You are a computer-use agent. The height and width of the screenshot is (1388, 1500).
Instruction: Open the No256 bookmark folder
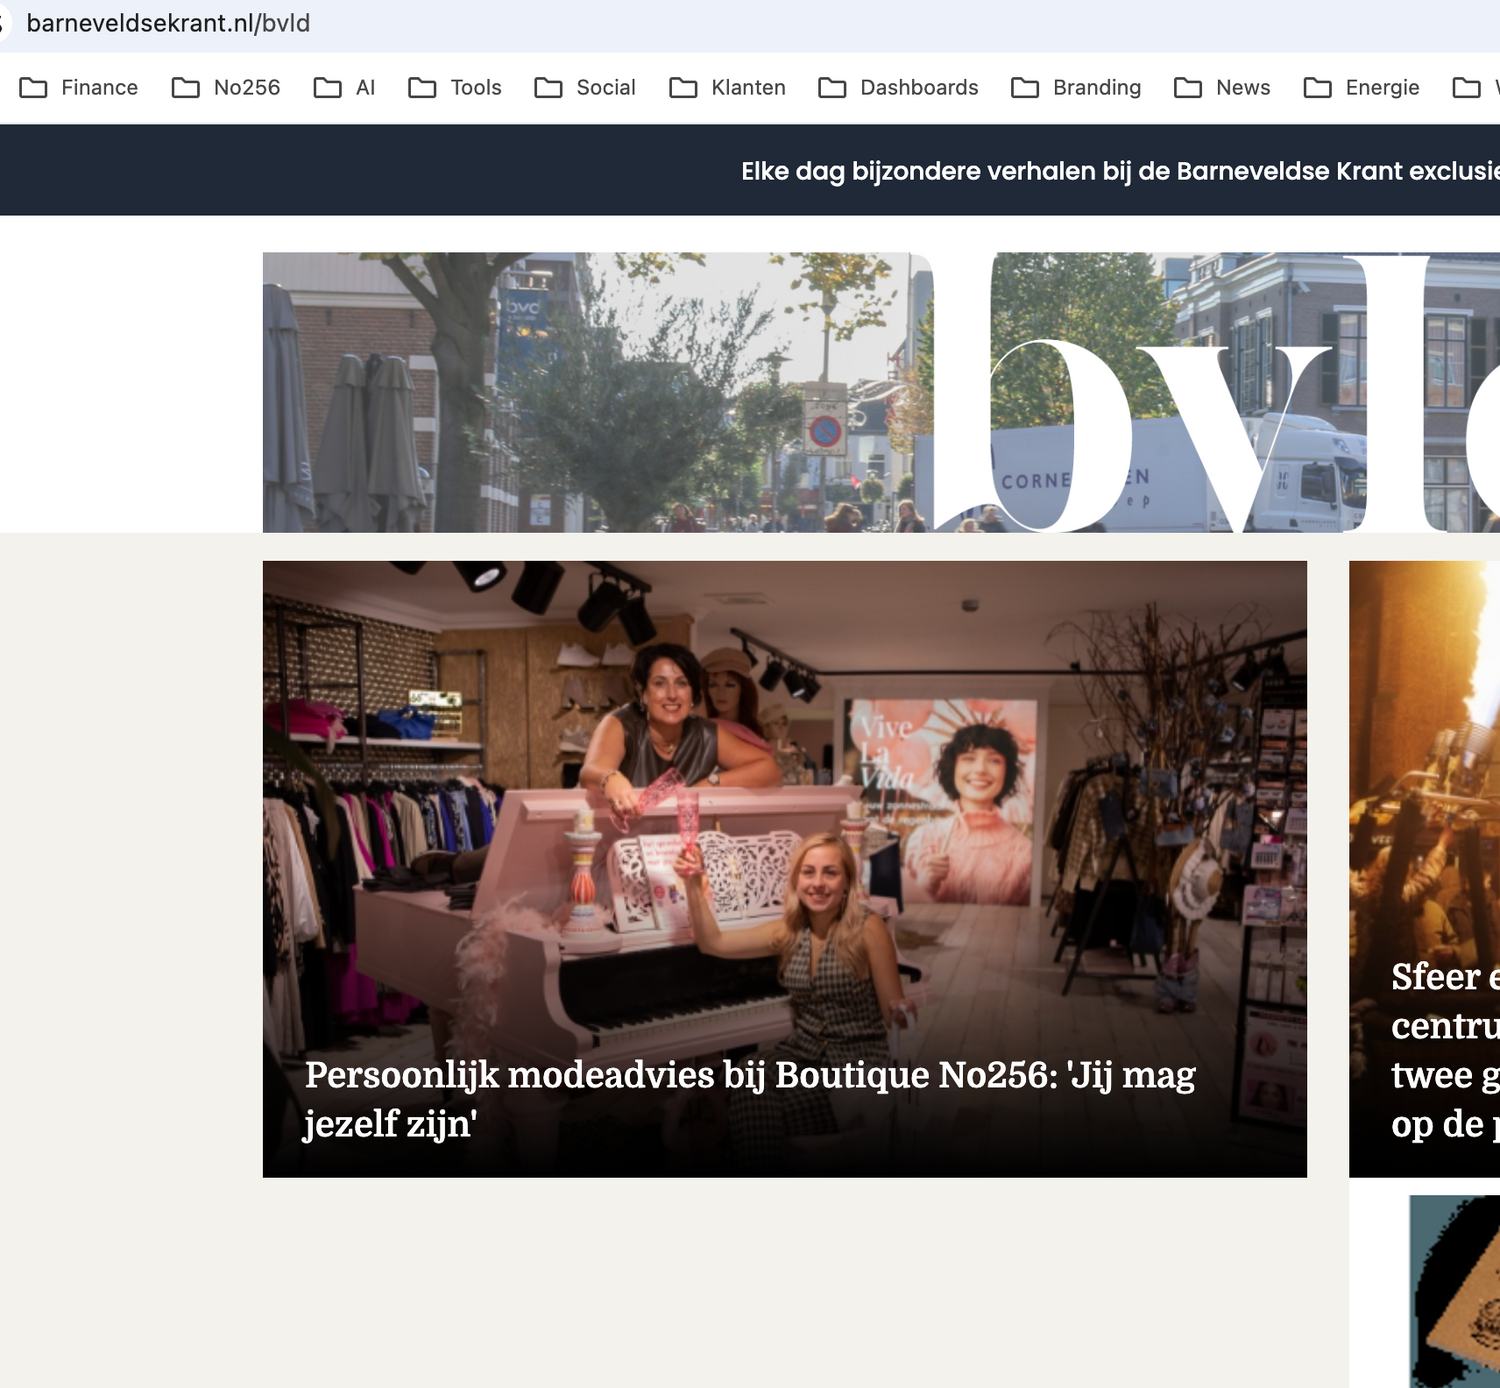(226, 88)
